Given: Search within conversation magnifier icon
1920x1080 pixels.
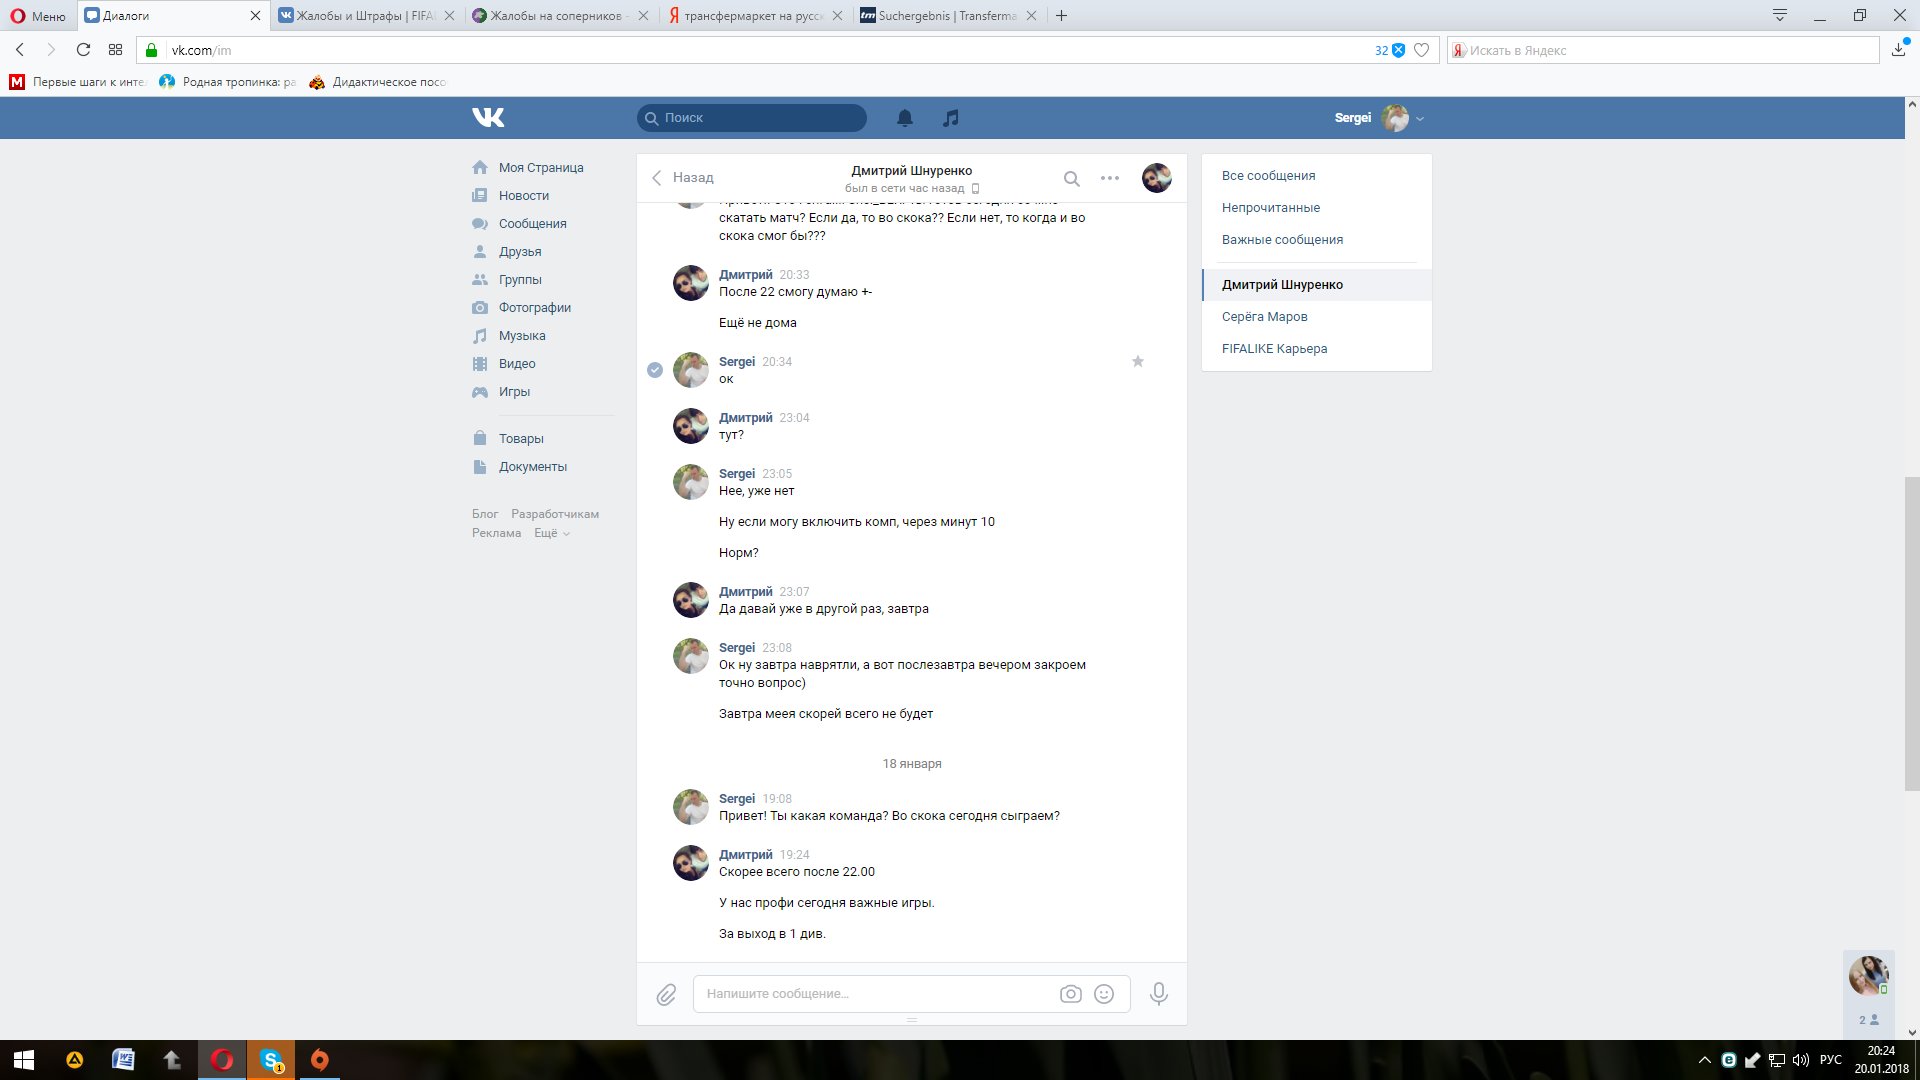Looking at the screenshot, I should tap(1071, 178).
